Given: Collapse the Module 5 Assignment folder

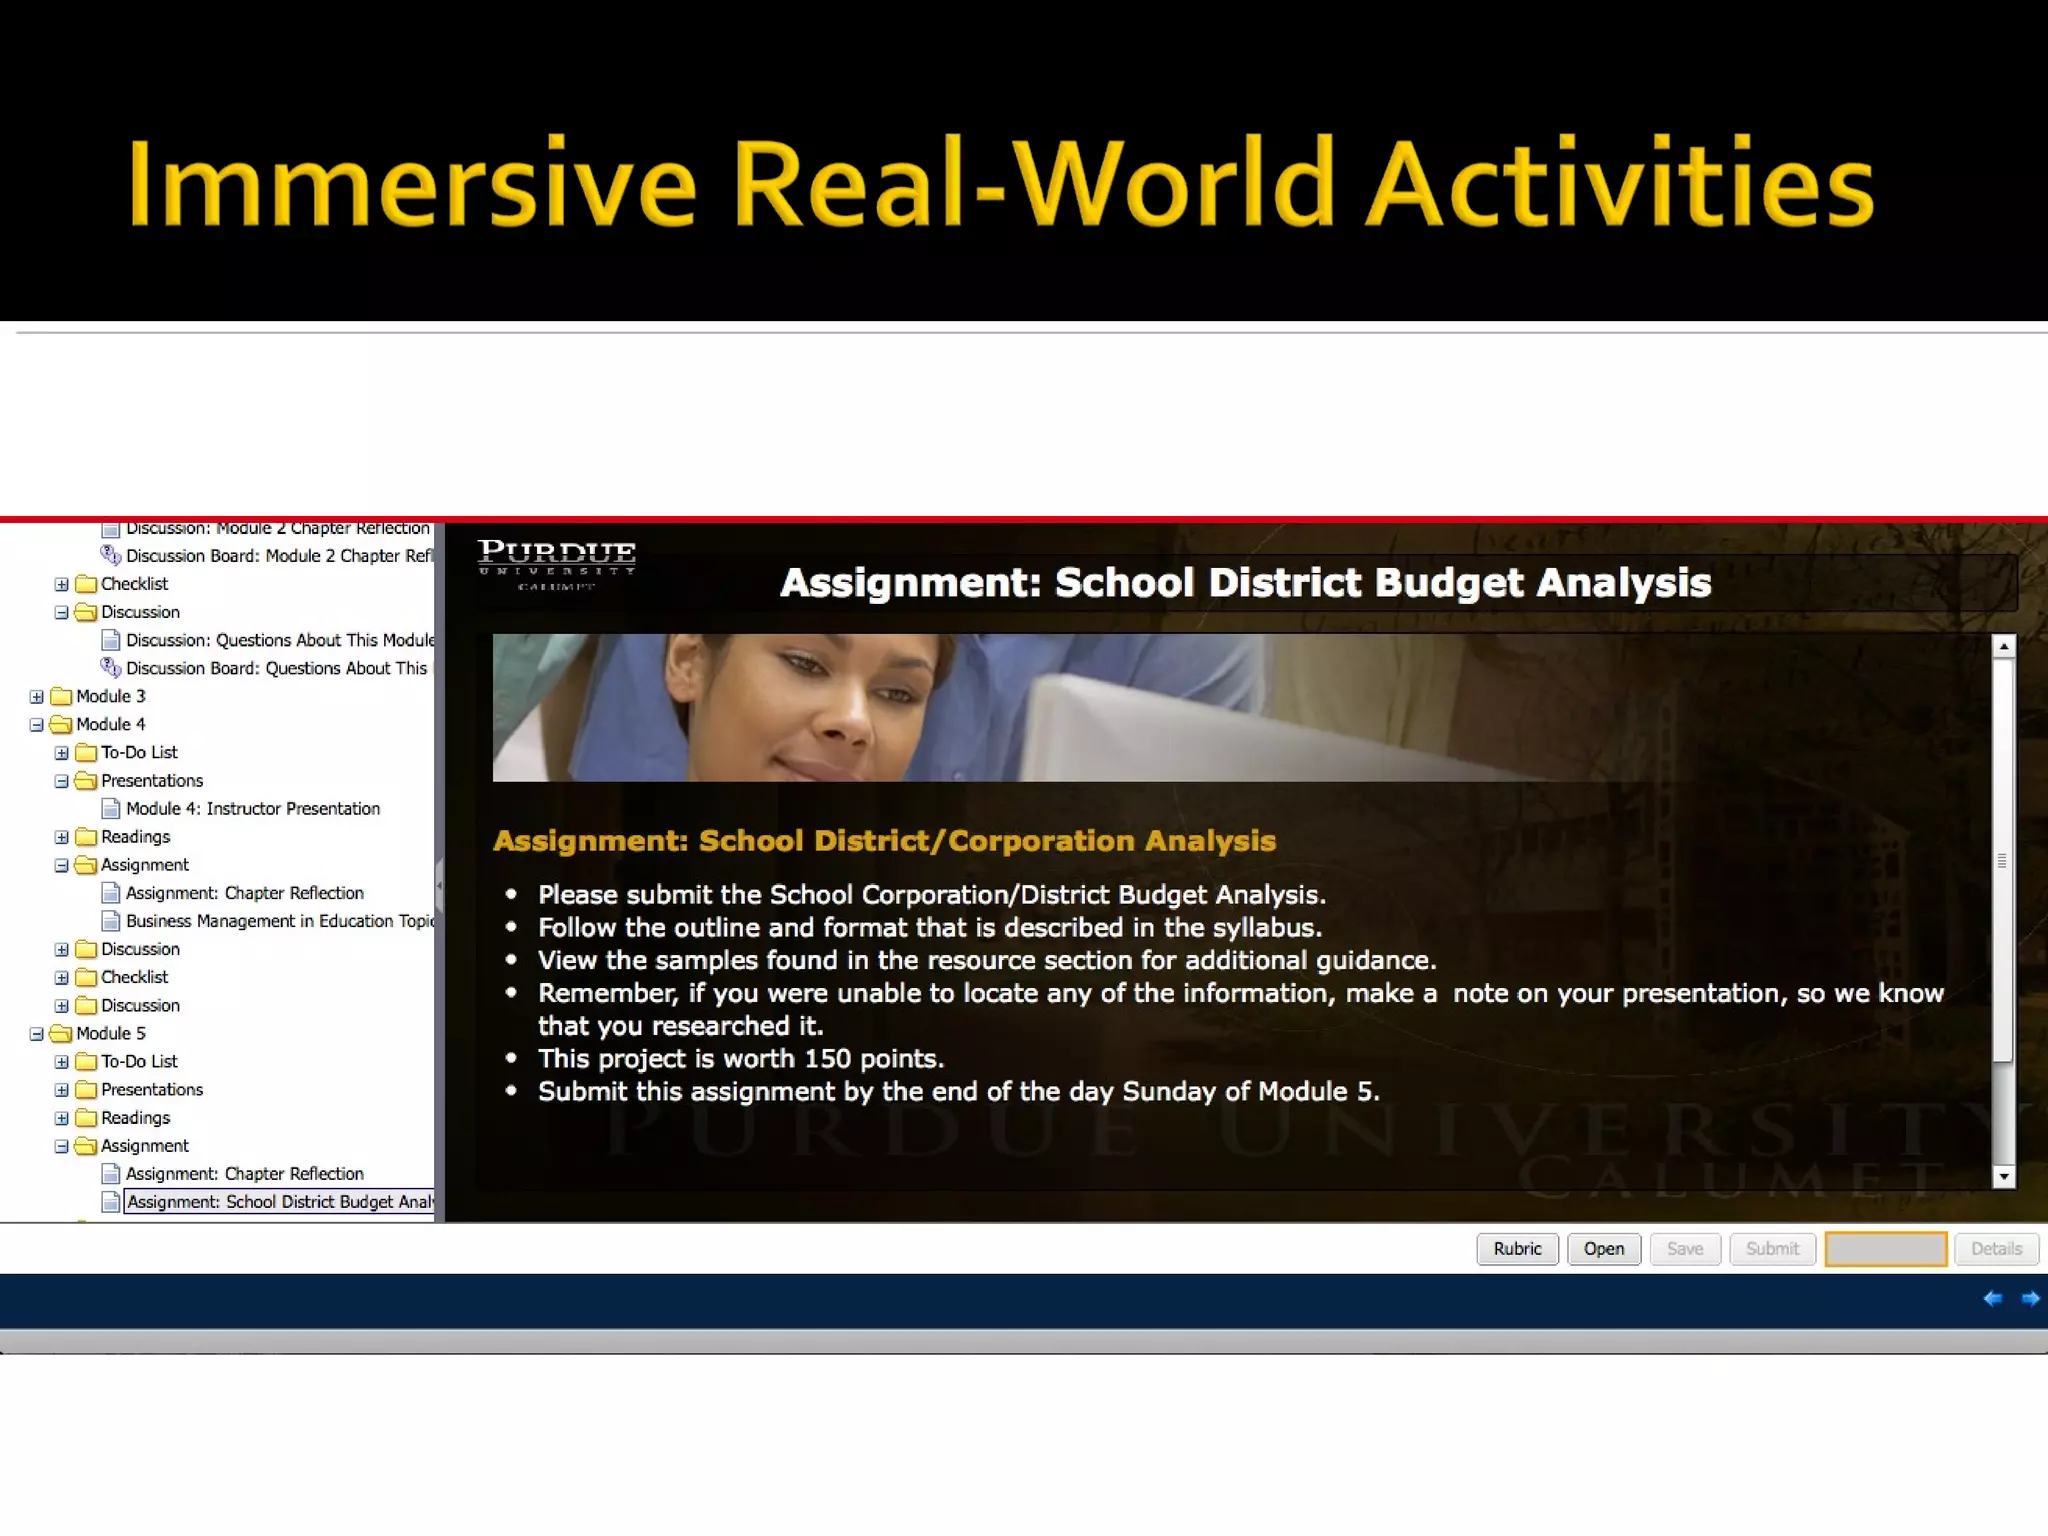Looking at the screenshot, I should pos(62,1146).
